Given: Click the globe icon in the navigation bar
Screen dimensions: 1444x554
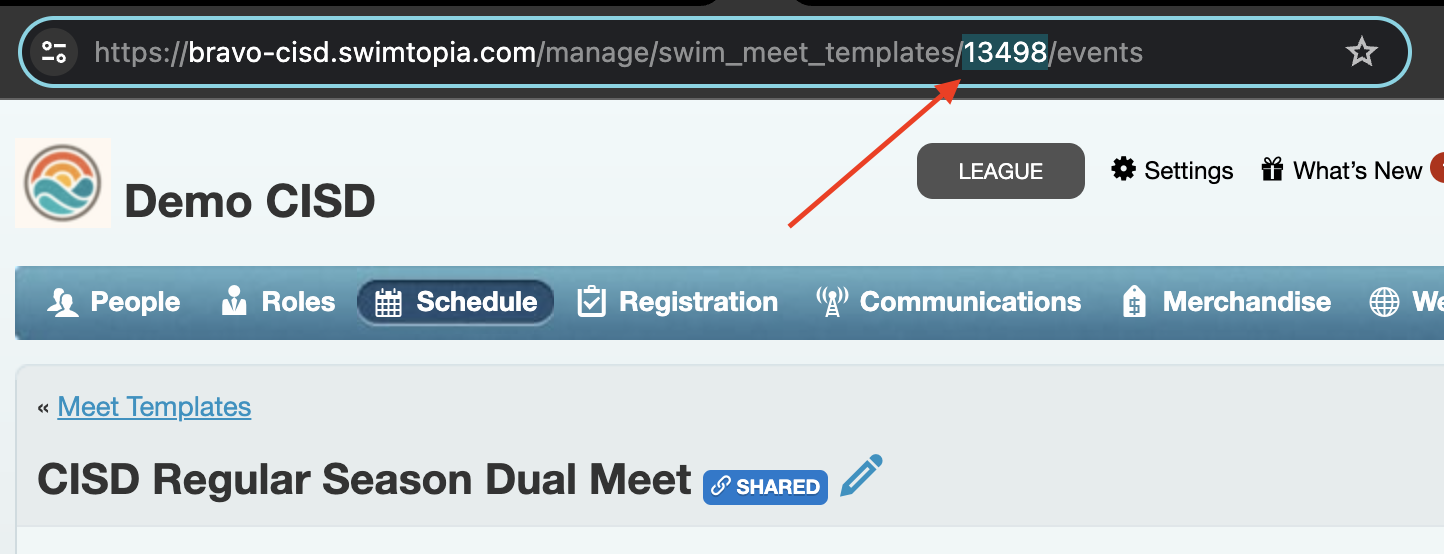Looking at the screenshot, I should (x=1384, y=302).
